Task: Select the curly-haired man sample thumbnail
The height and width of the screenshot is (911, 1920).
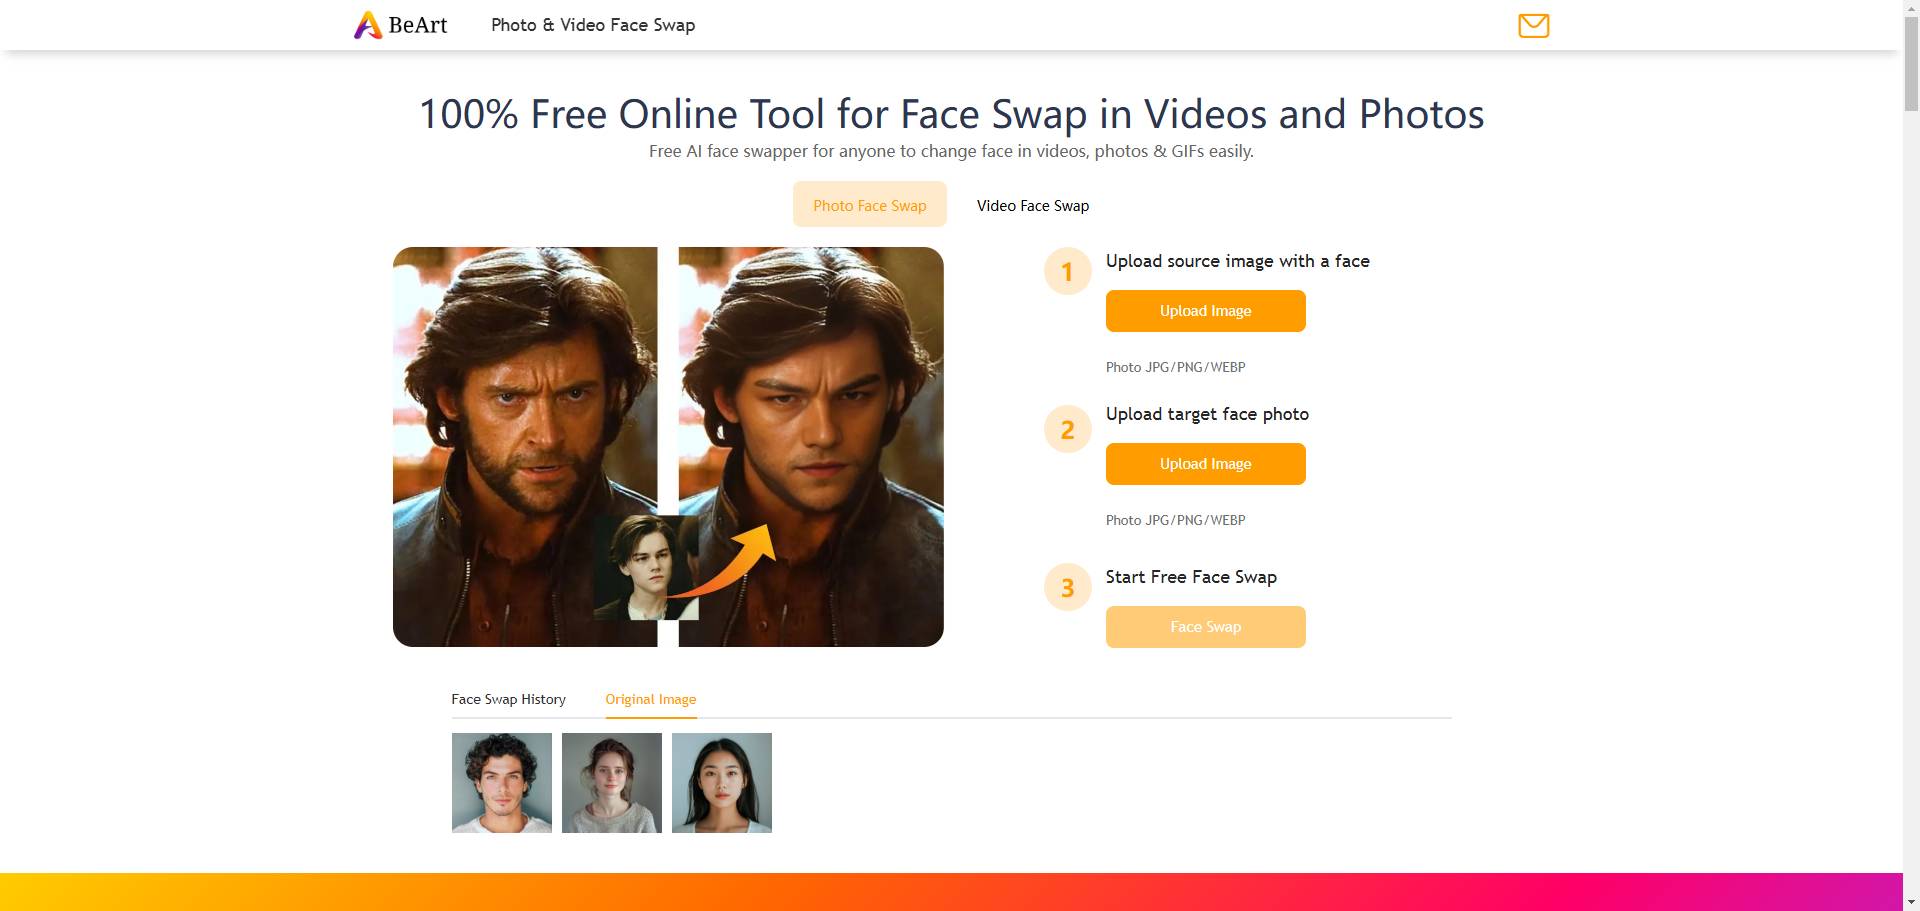Action: pyautogui.click(x=502, y=783)
